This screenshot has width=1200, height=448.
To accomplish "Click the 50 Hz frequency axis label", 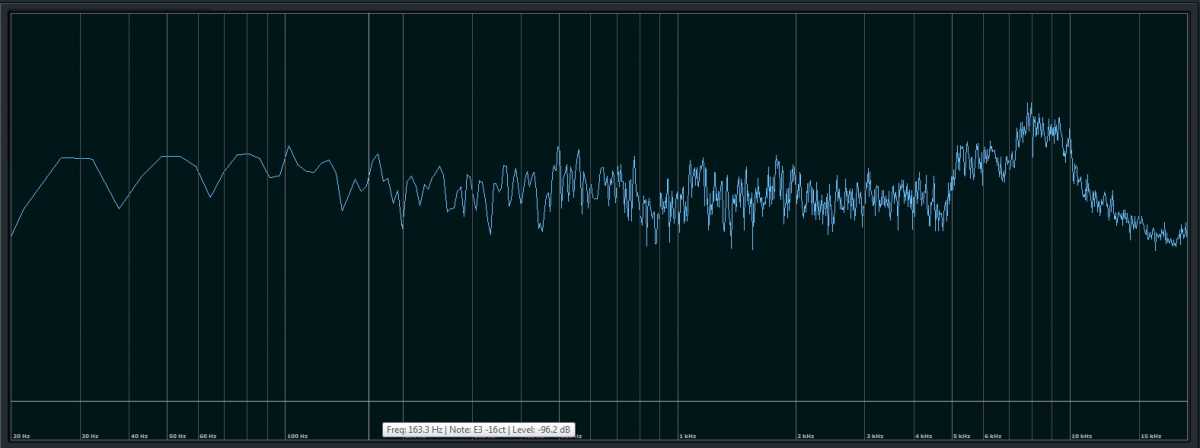I will [177, 436].
